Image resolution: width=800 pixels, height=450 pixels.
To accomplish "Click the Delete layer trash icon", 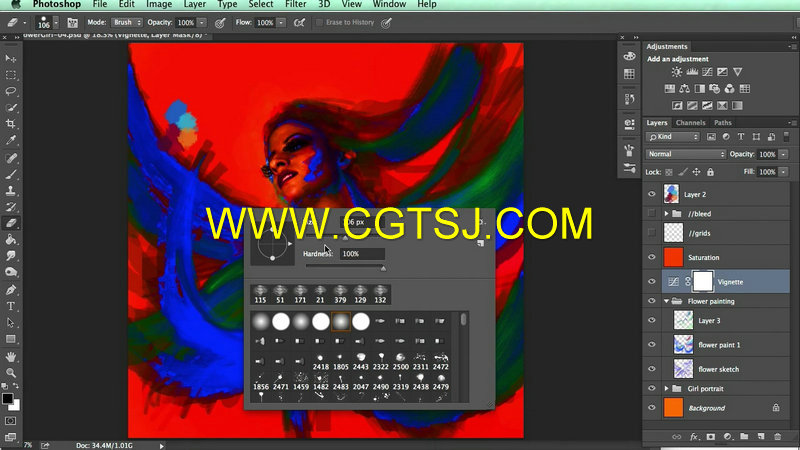I will pyautogui.click(x=778, y=437).
